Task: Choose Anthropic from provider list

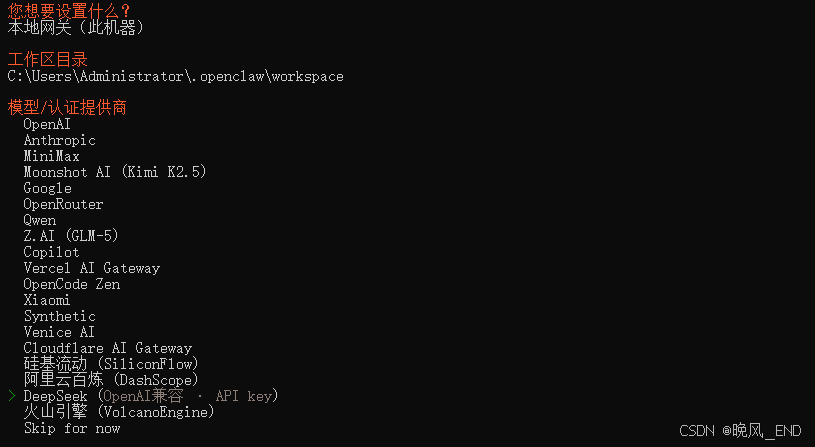Action: [x=60, y=140]
